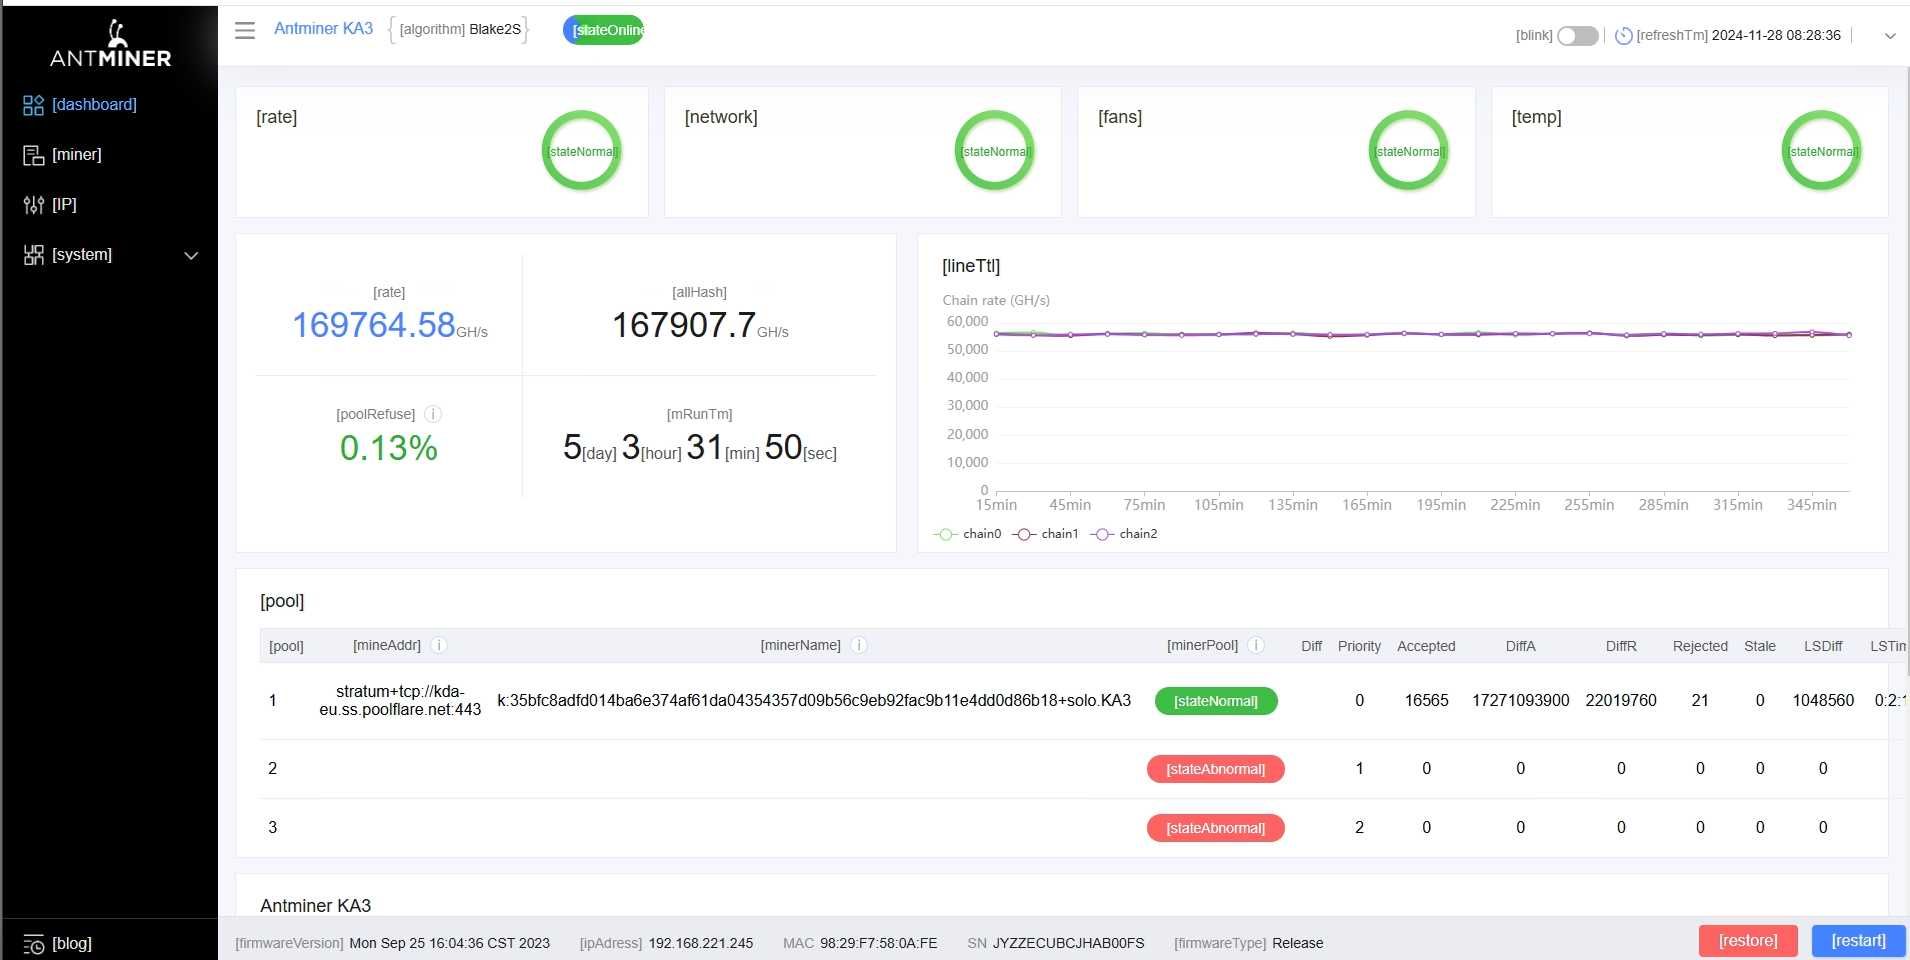Expand the system submenu chevron
Screen dimensions: 1910x960
coord(191,256)
